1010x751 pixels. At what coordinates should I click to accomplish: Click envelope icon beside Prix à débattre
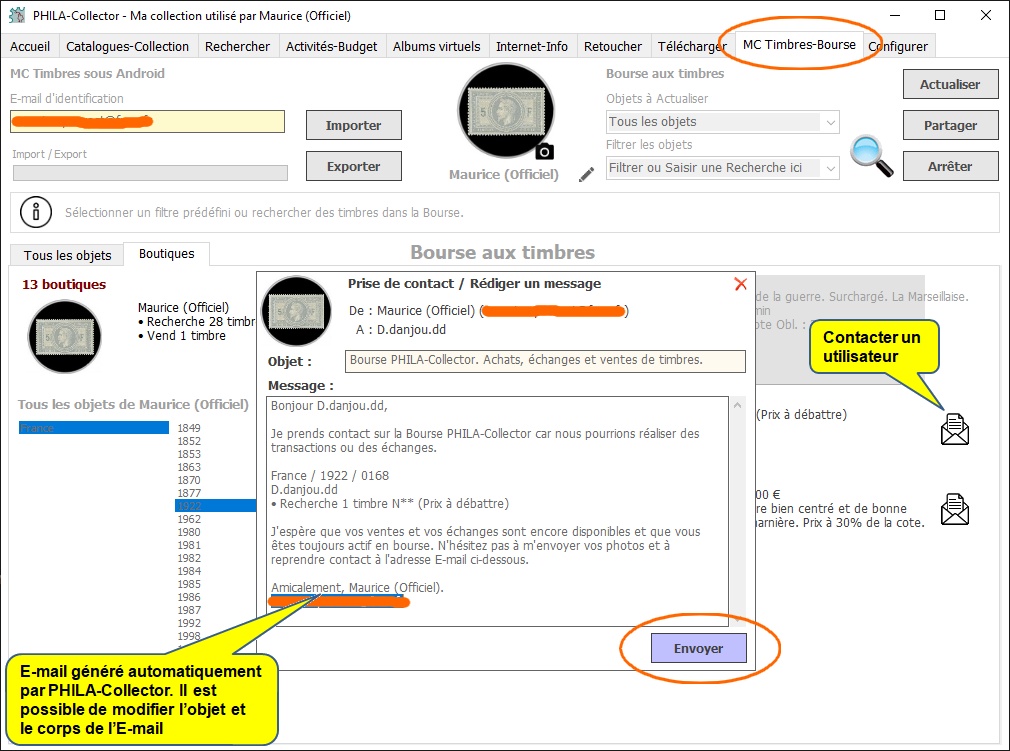tap(955, 429)
